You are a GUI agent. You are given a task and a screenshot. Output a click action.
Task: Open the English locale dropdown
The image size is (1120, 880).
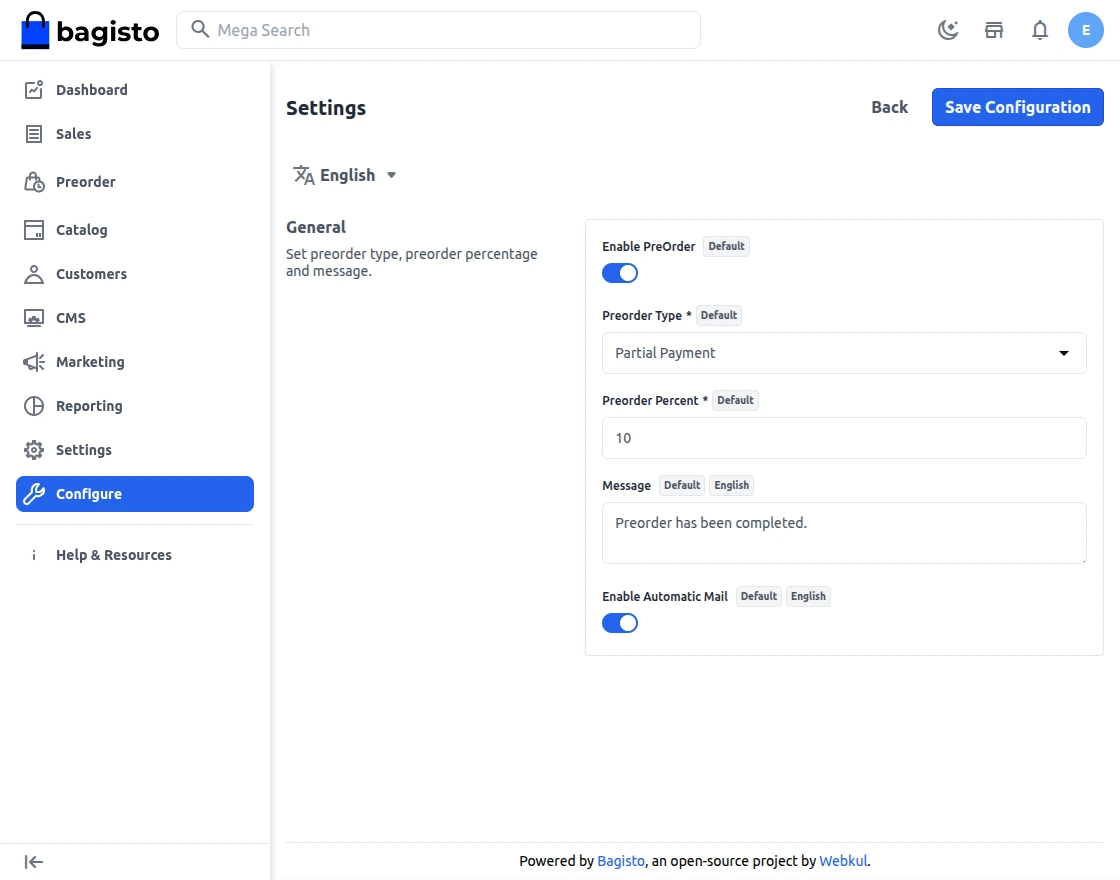click(x=345, y=175)
